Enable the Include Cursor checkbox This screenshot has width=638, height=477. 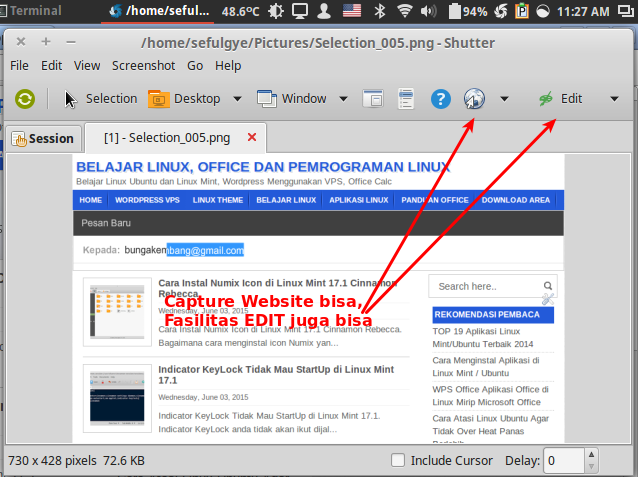[x=398, y=460]
